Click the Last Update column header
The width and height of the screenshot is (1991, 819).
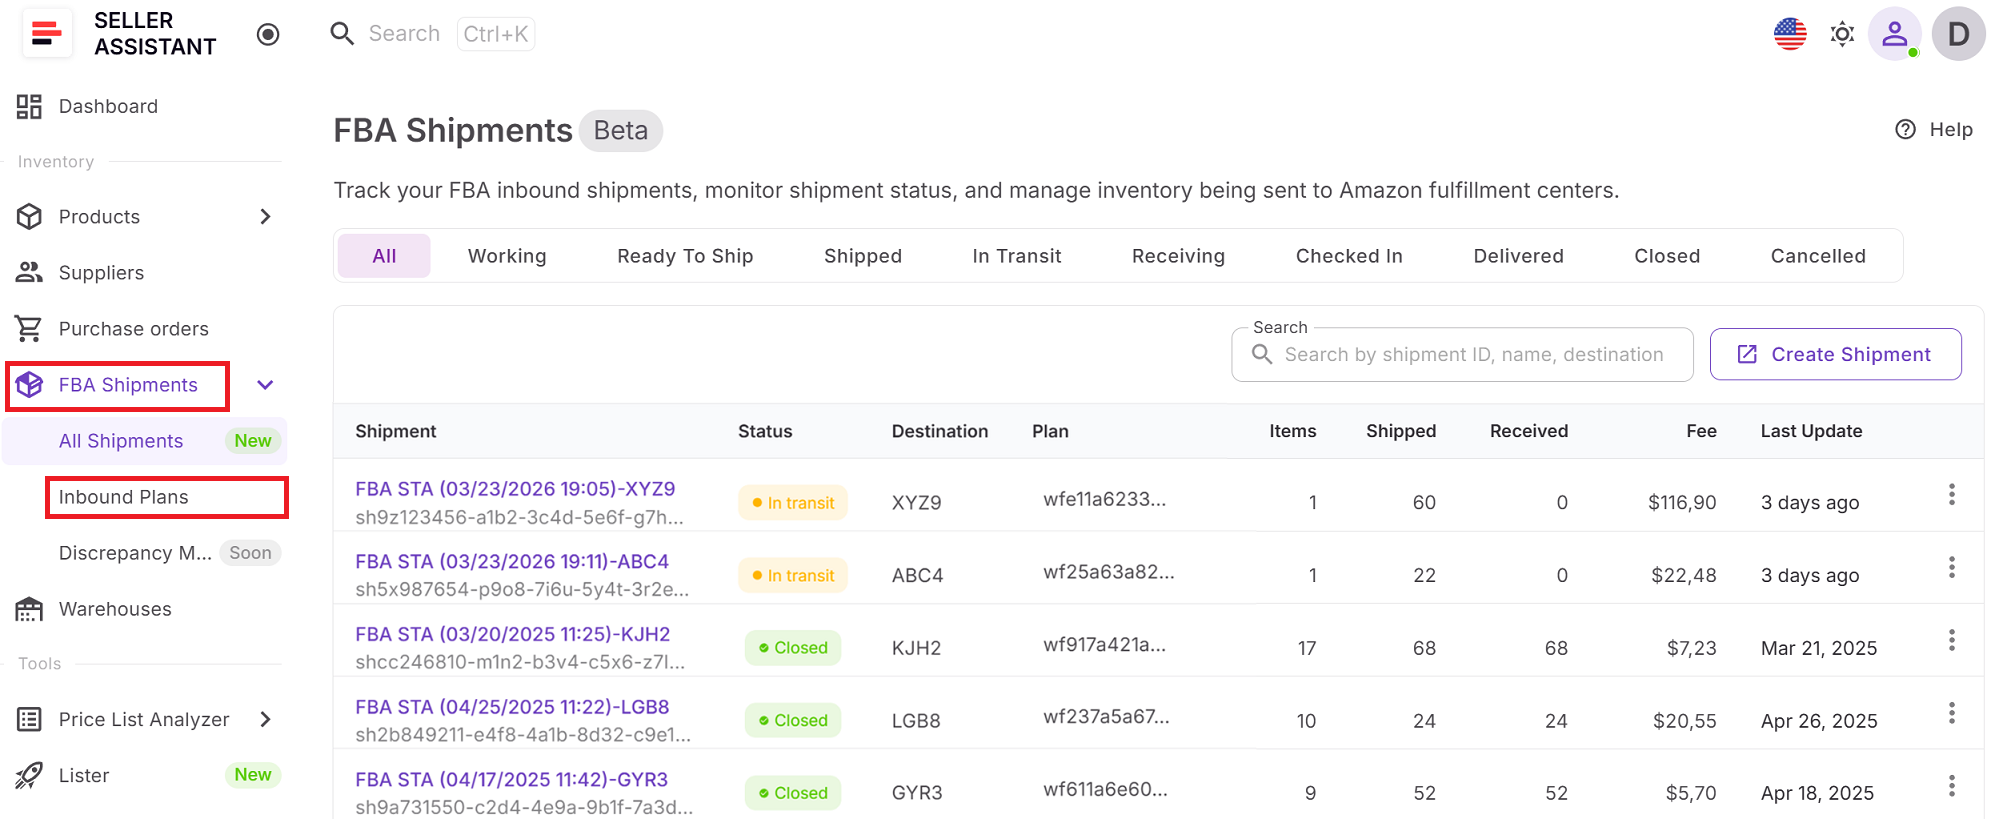point(1811,431)
